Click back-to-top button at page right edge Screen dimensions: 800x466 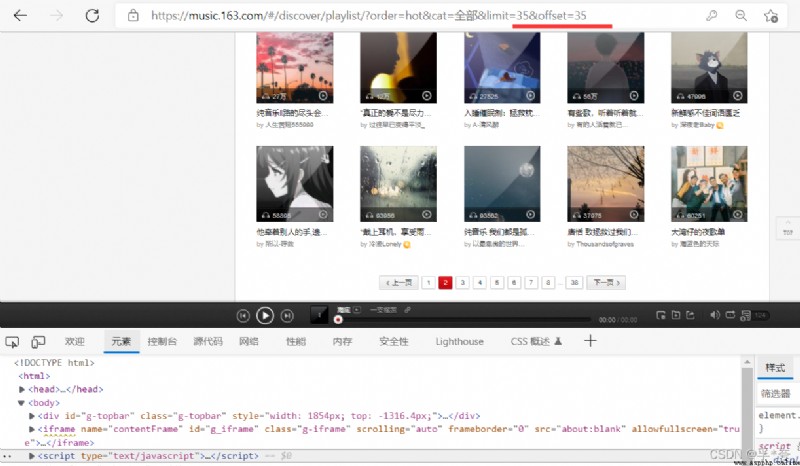click(788, 228)
